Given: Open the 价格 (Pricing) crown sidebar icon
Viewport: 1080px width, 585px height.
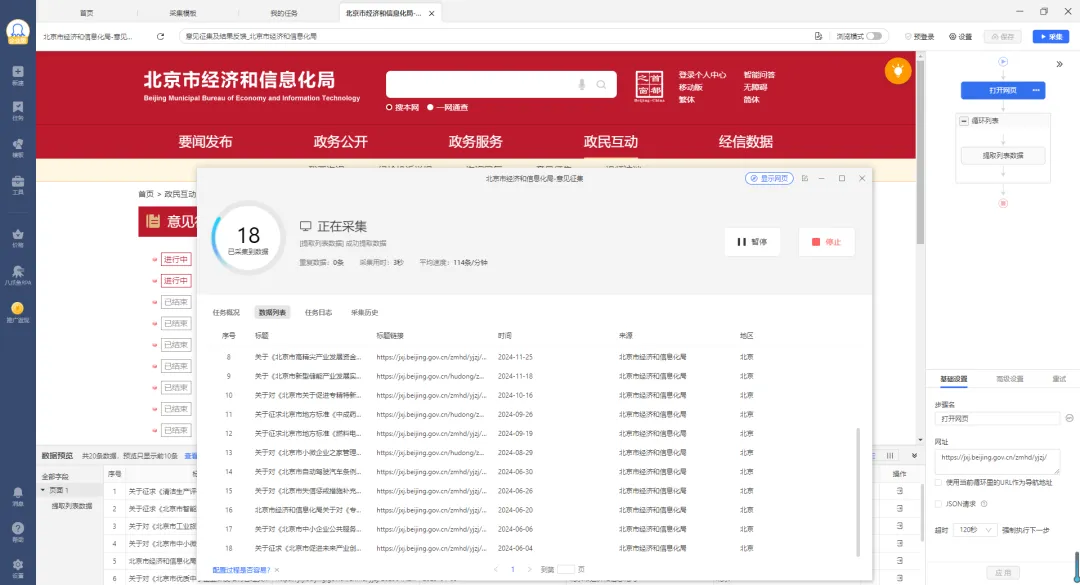Looking at the screenshot, I should click(18, 238).
